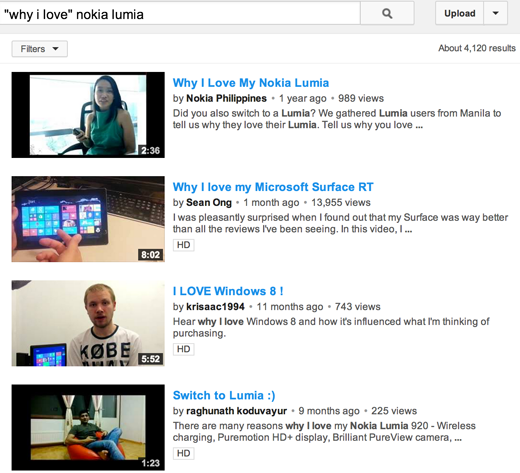The height and width of the screenshot is (473, 520).
Task: Click the HD badge under Surface RT video
Action: point(183,245)
